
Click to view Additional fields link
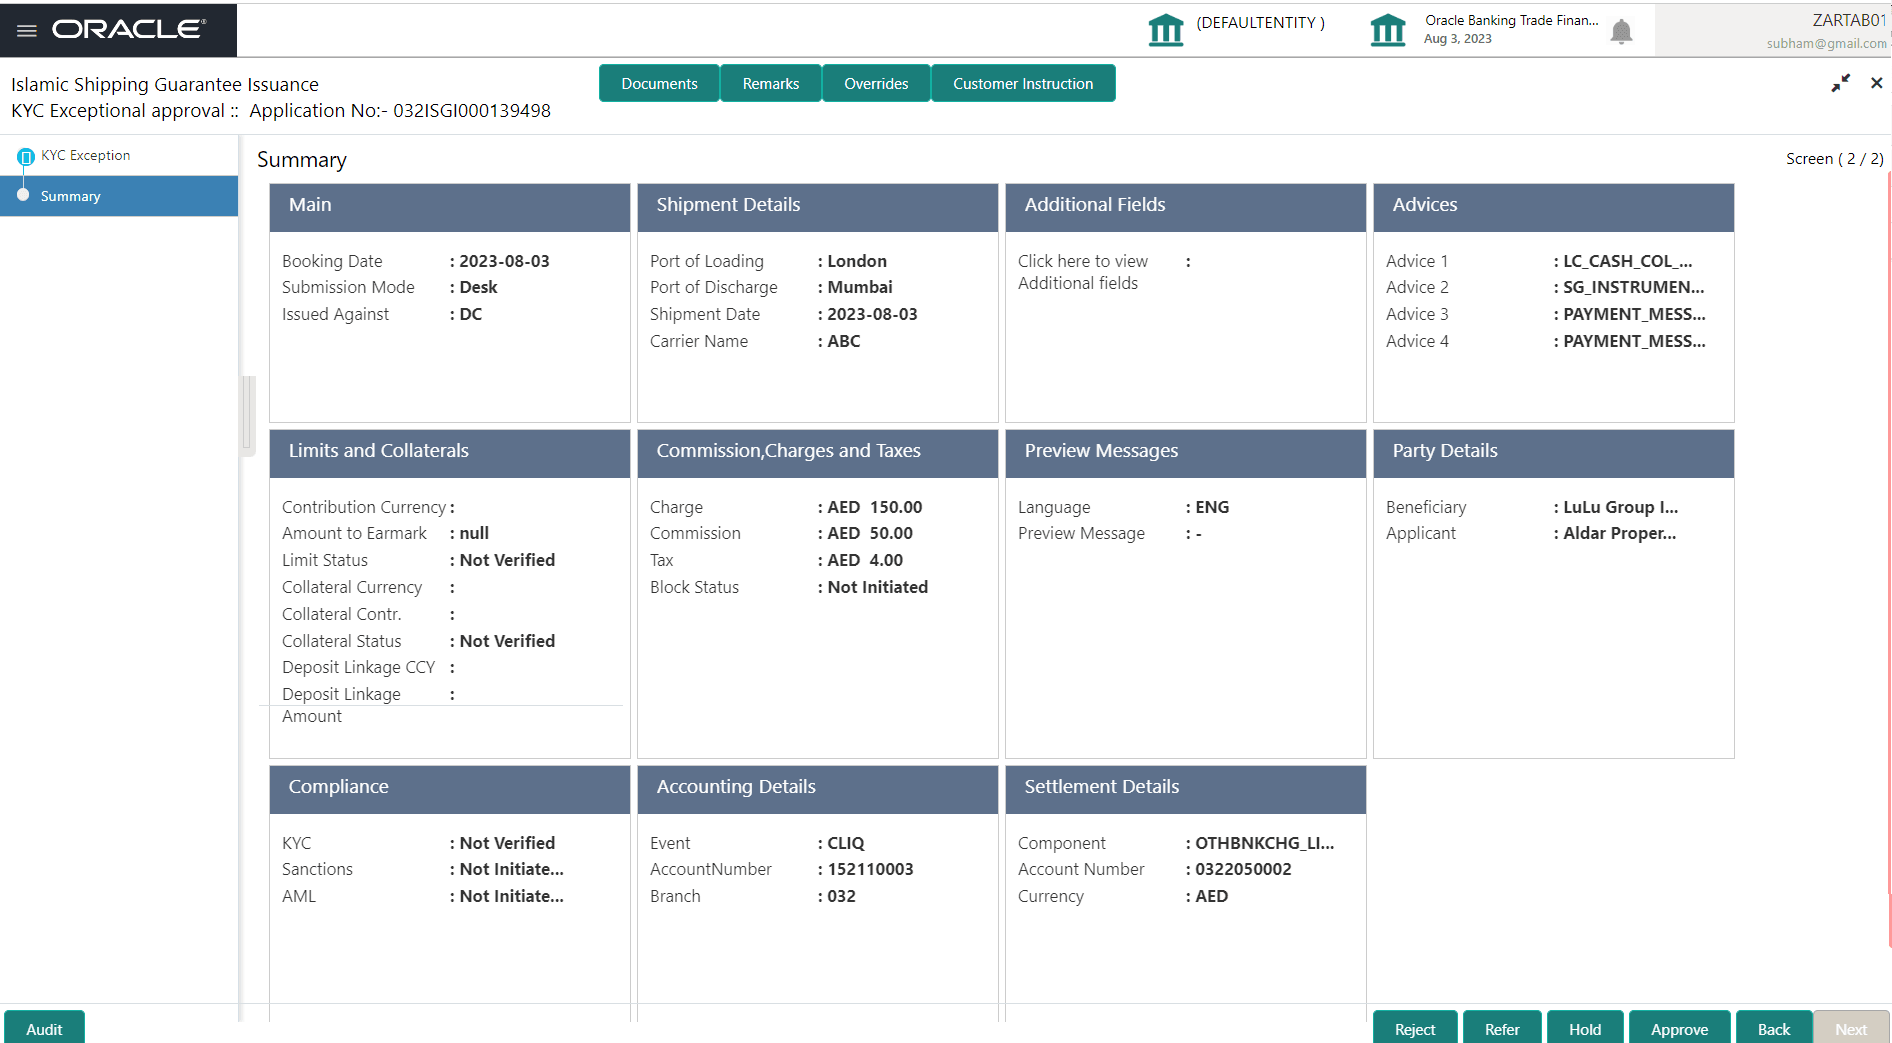tap(1082, 271)
